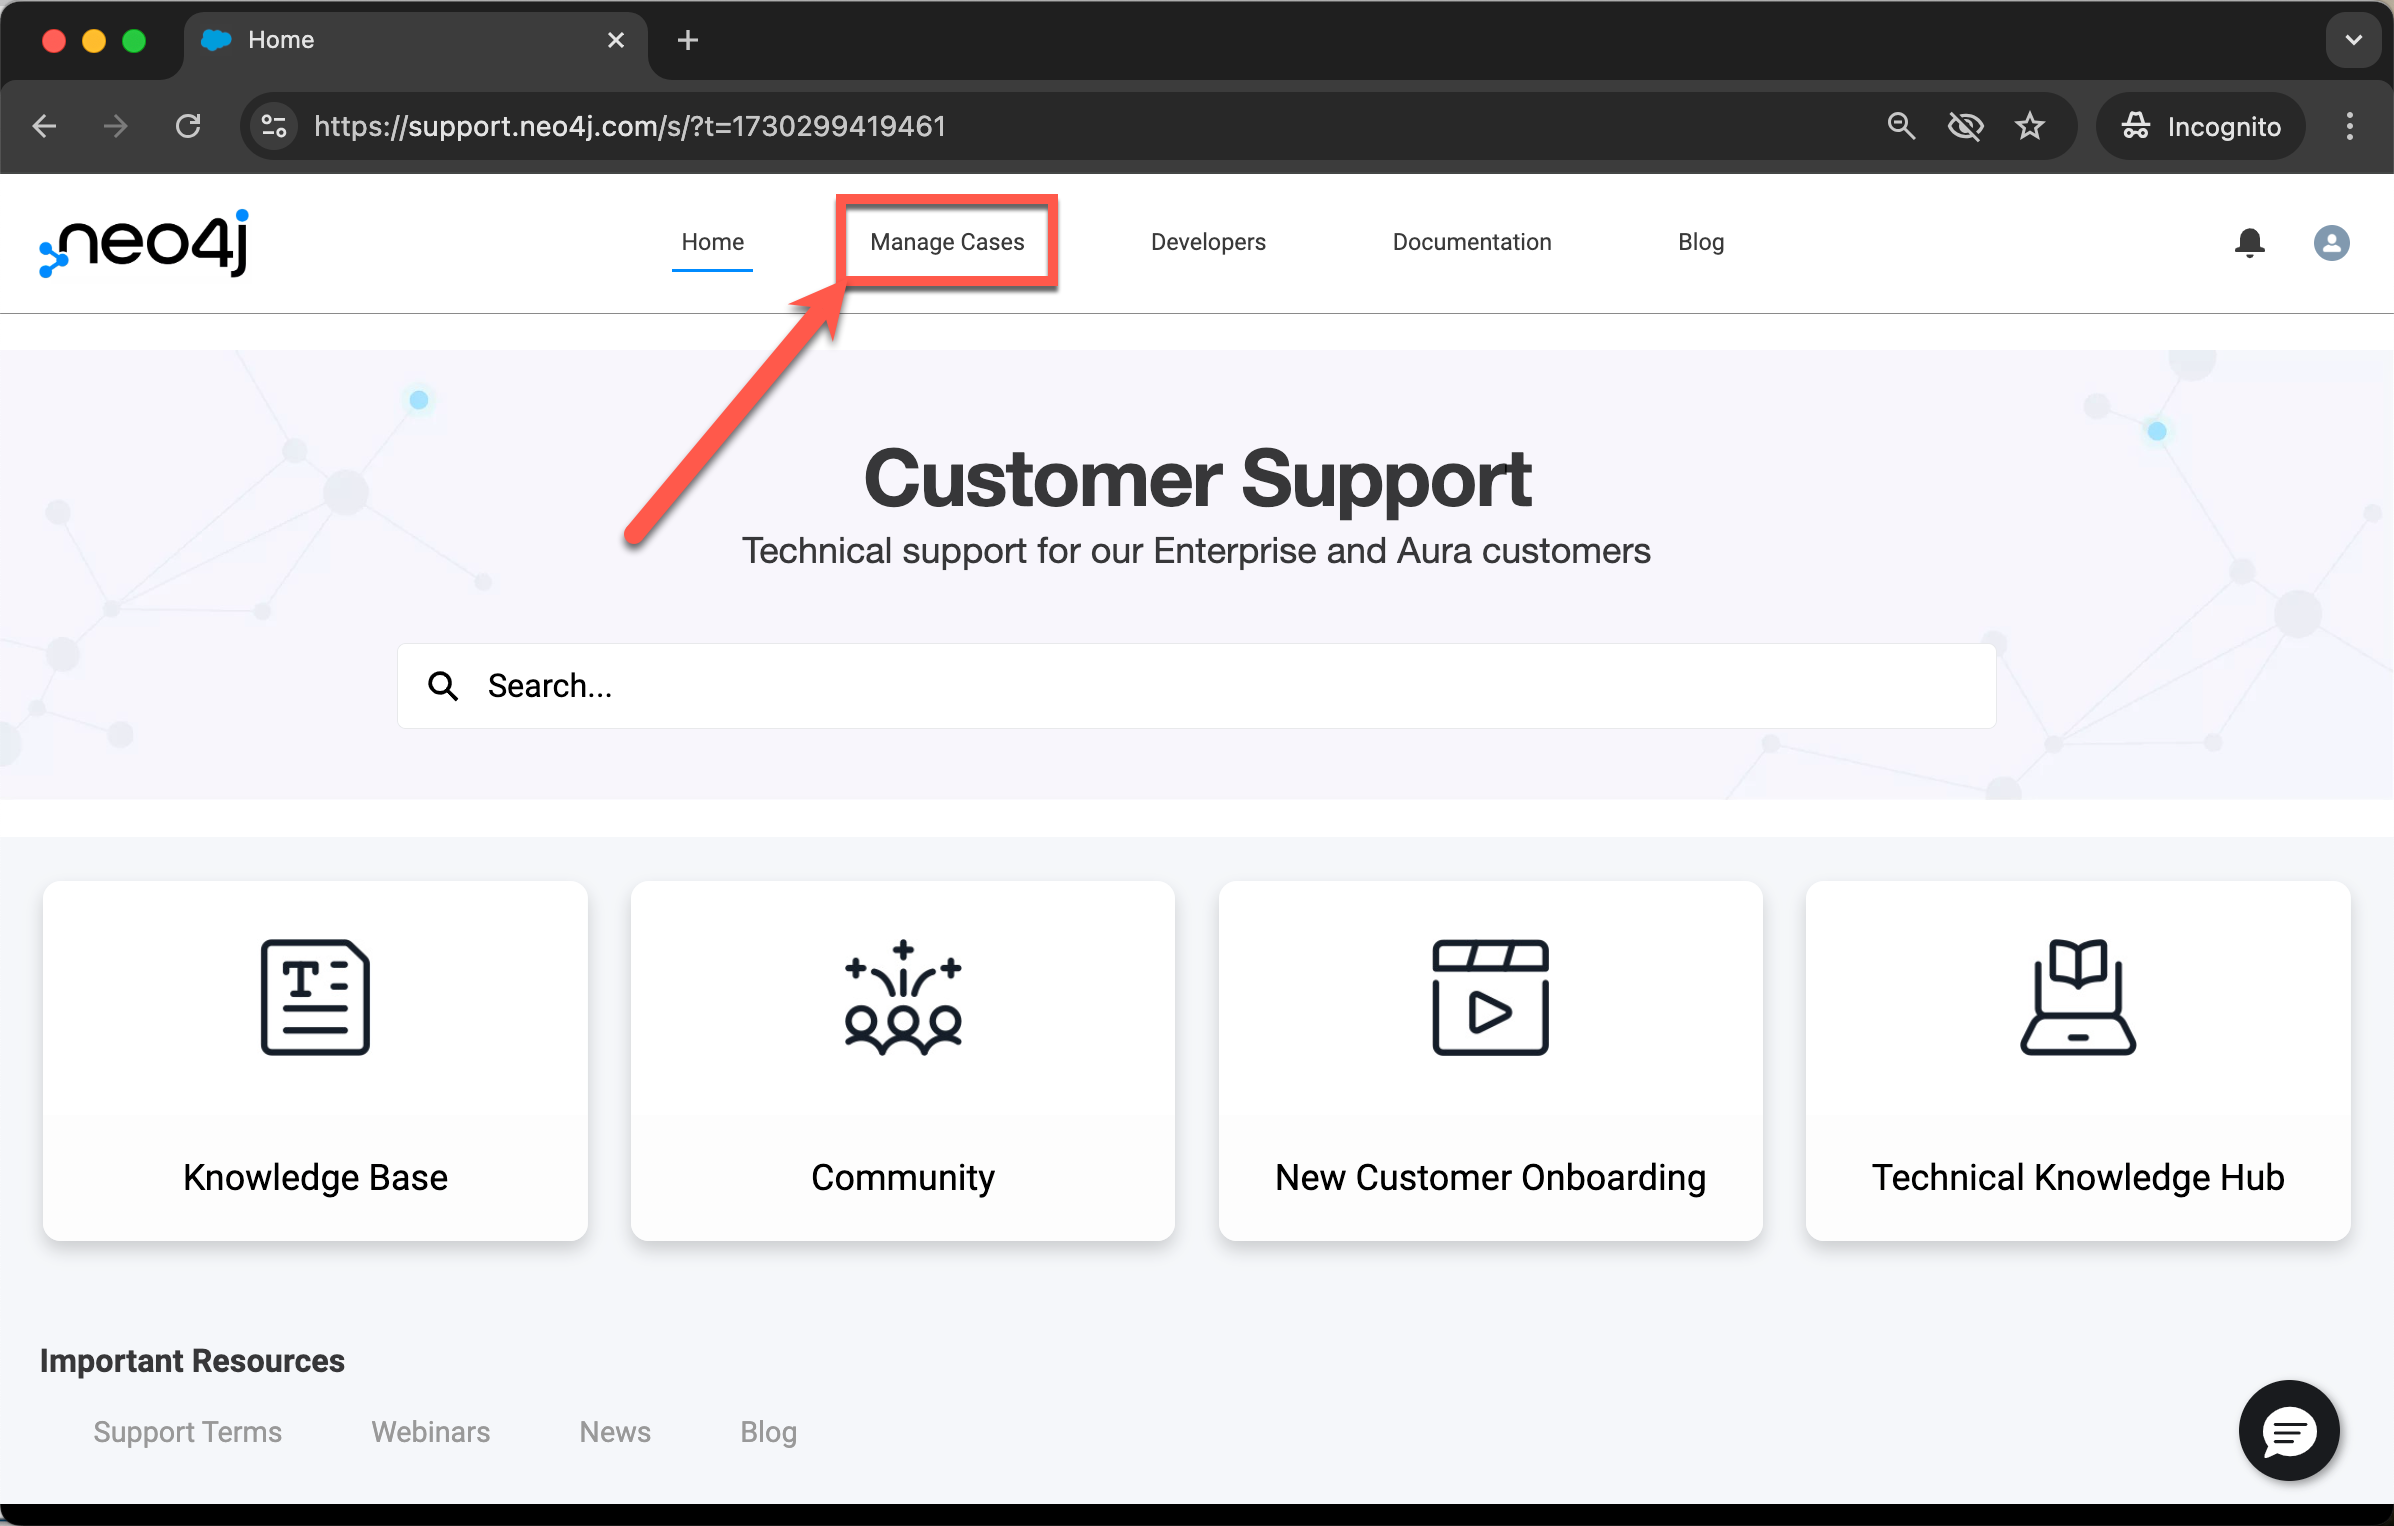Click the browser forward arrow
2394x1526 pixels.
[x=116, y=126]
